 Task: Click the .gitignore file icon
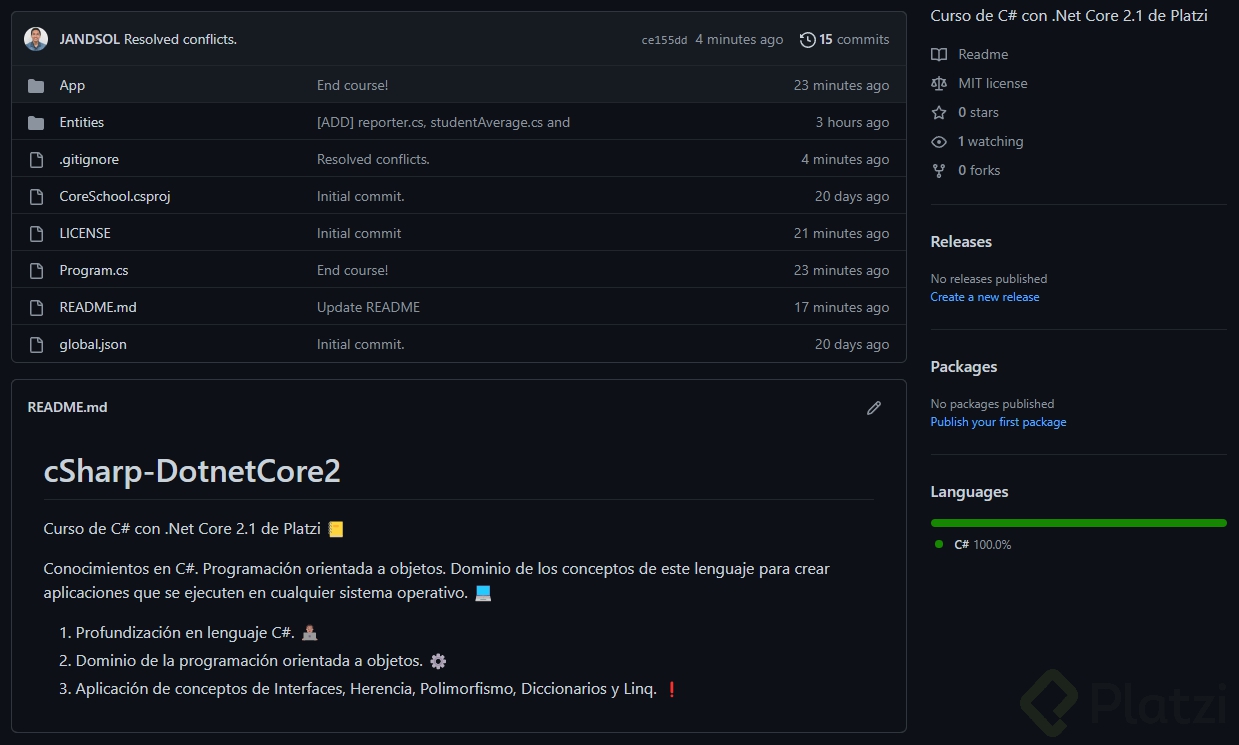tap(36, 160)
